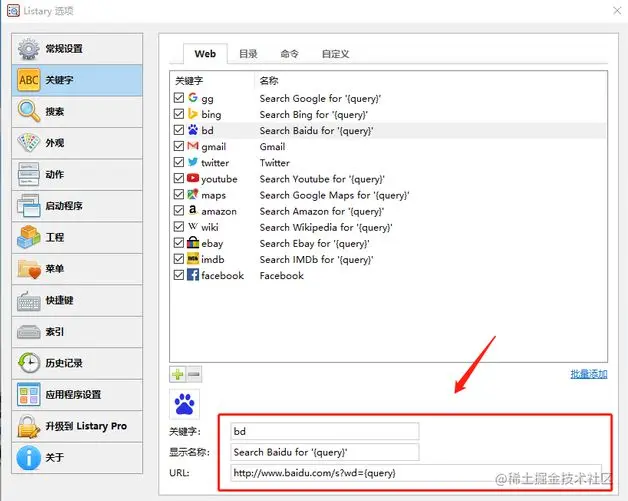Click the large Baidu paw icon preview
628x501 pixels.
point(185,404)
